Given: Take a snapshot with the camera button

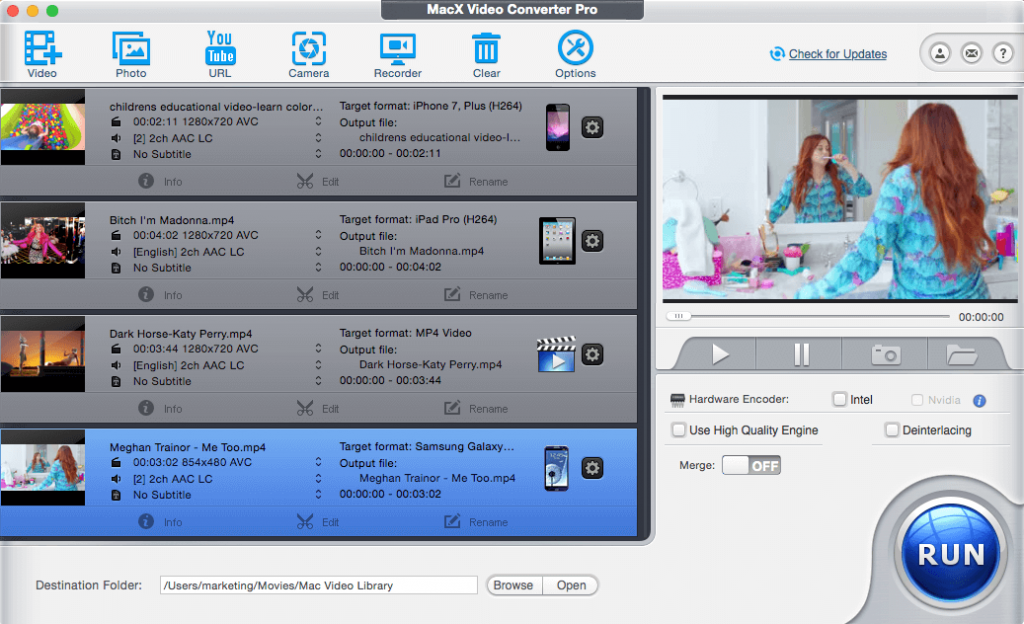Looking at the screenshot, I should 885,354.
